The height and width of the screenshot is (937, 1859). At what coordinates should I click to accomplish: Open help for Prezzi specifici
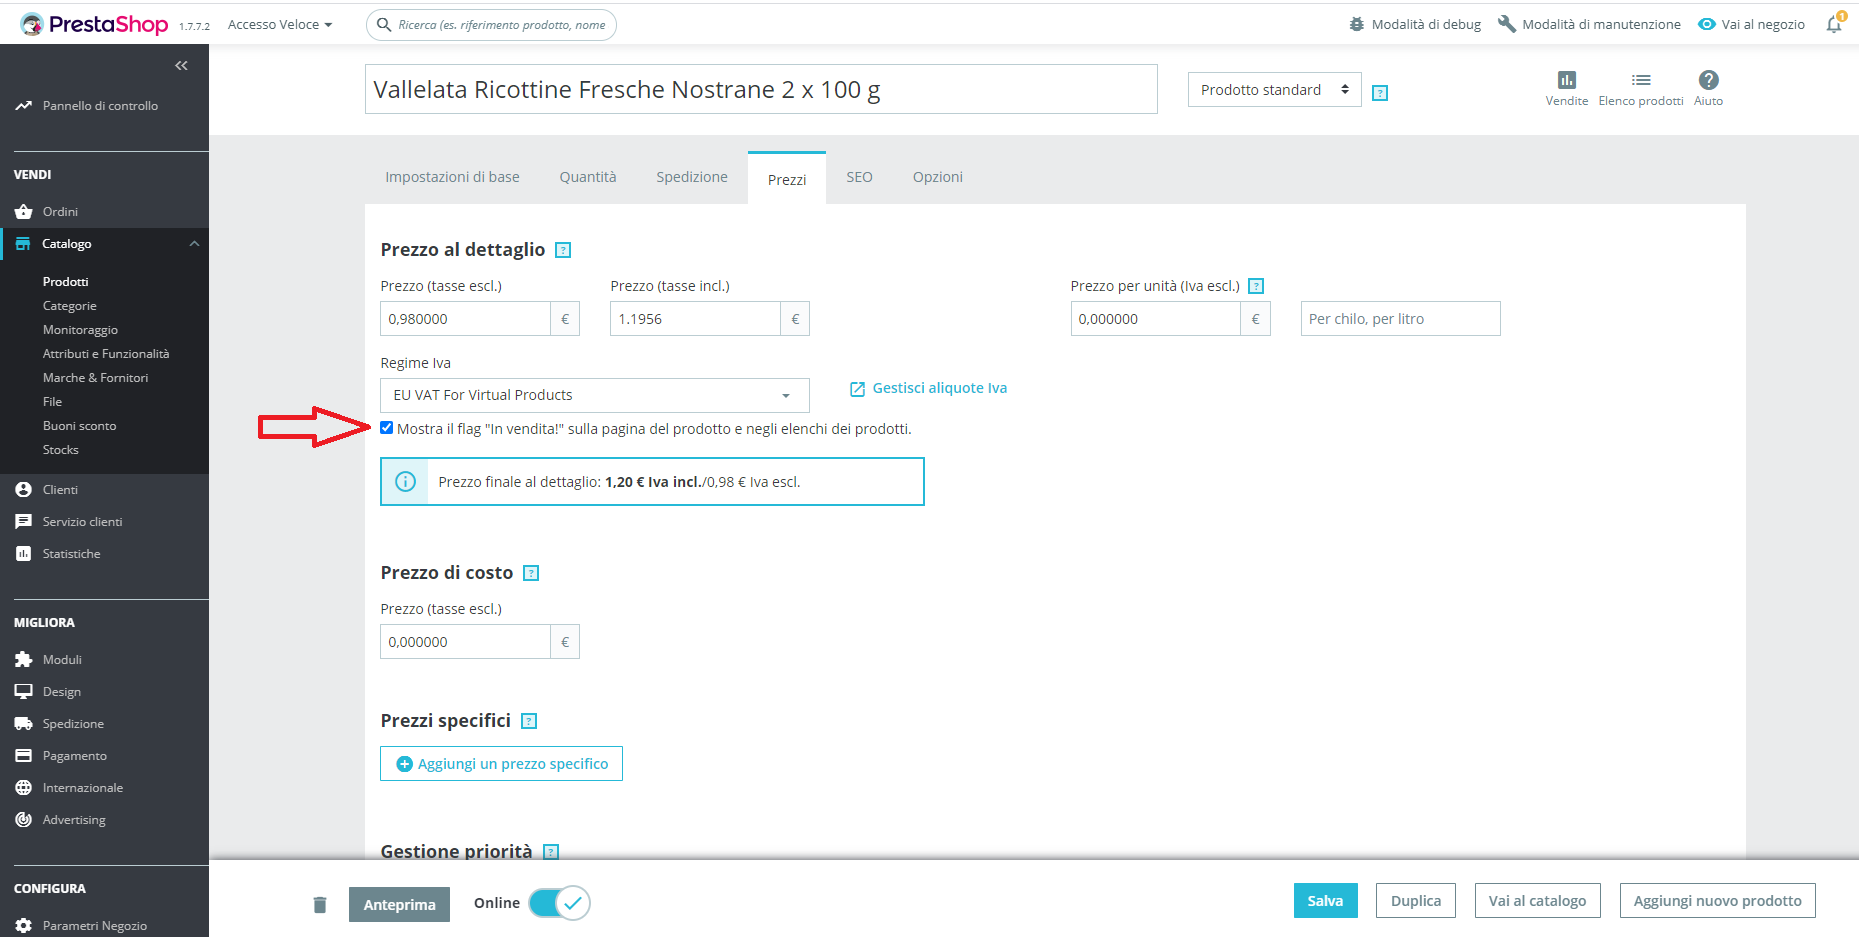(530, 721)
